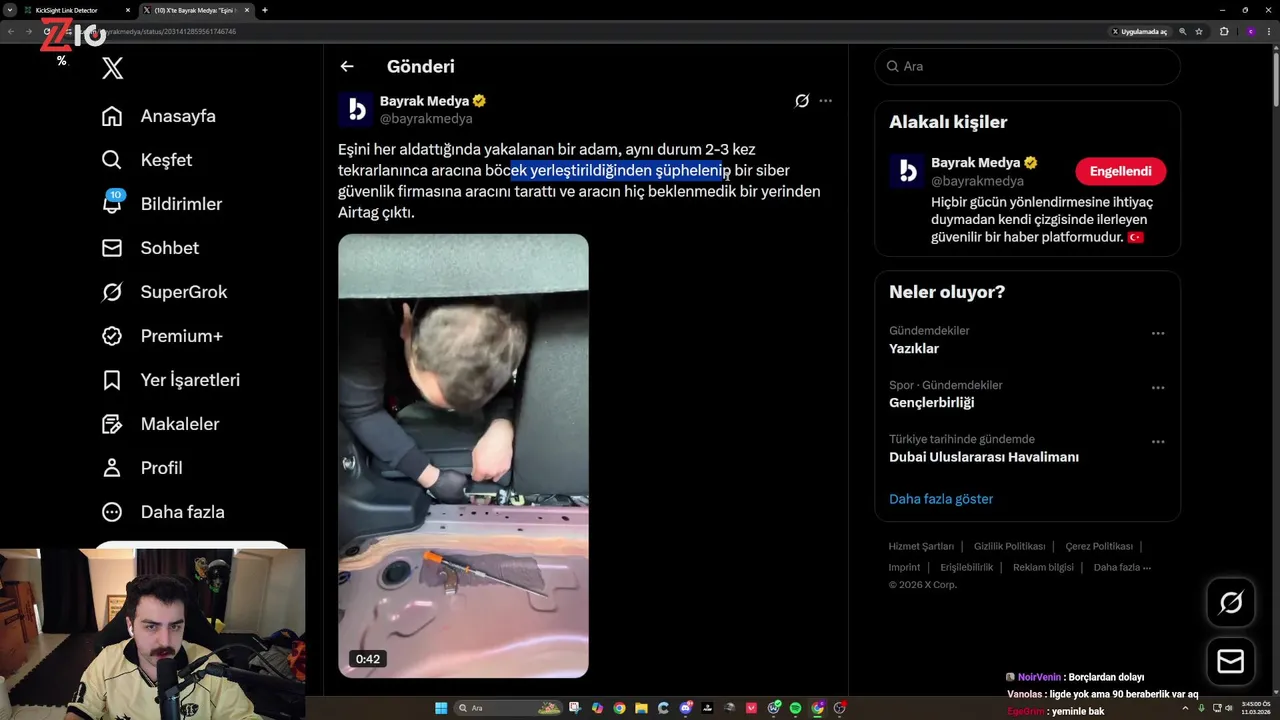
Task: Show hidden system tray icons
Action: [1186, 708]
